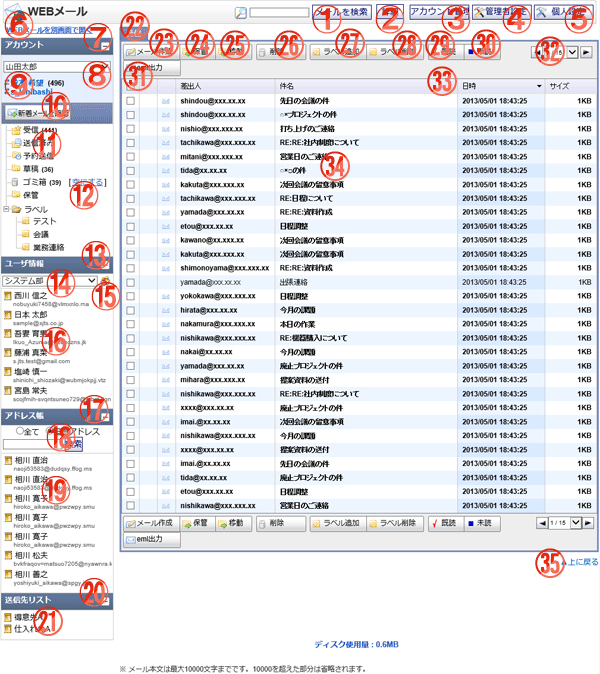Tick the checkbox for the hirata@xxx.xx.xx mail

coord(131,310)
